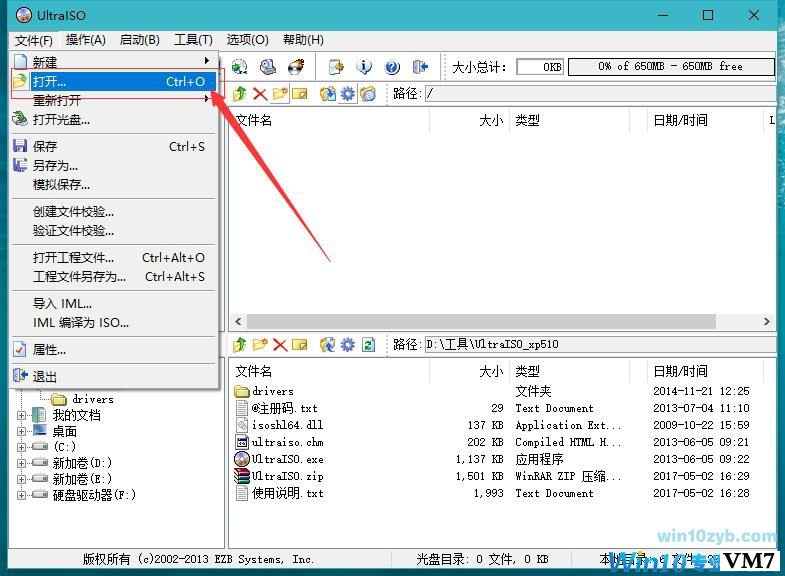Sort image pane by 类型 column header
Viewport: 785px width, 576px height.
[x=569, y=120]
